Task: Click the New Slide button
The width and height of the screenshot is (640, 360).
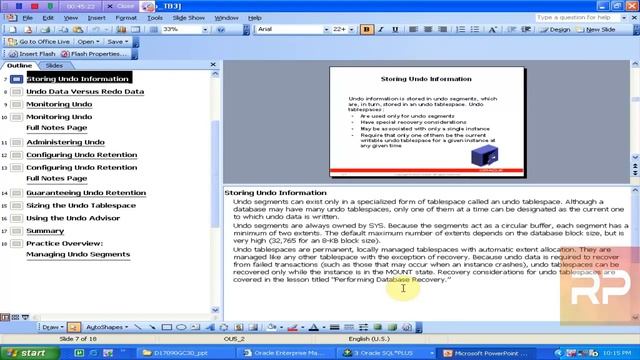Action: click(x=596, y=29)
